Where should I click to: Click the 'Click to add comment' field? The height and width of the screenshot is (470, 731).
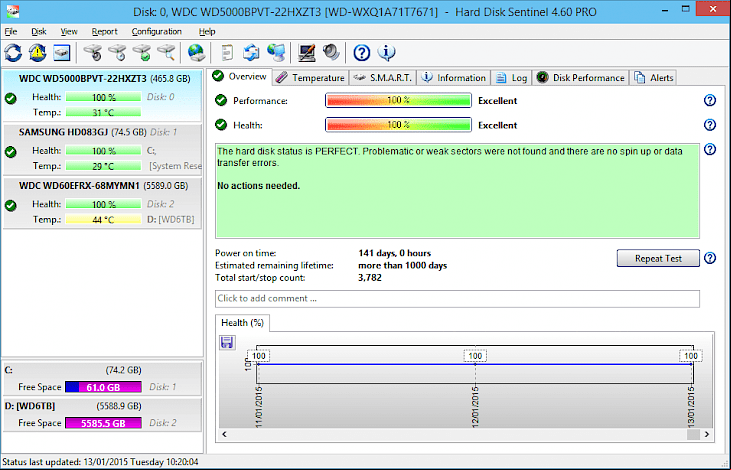point(457,298)
